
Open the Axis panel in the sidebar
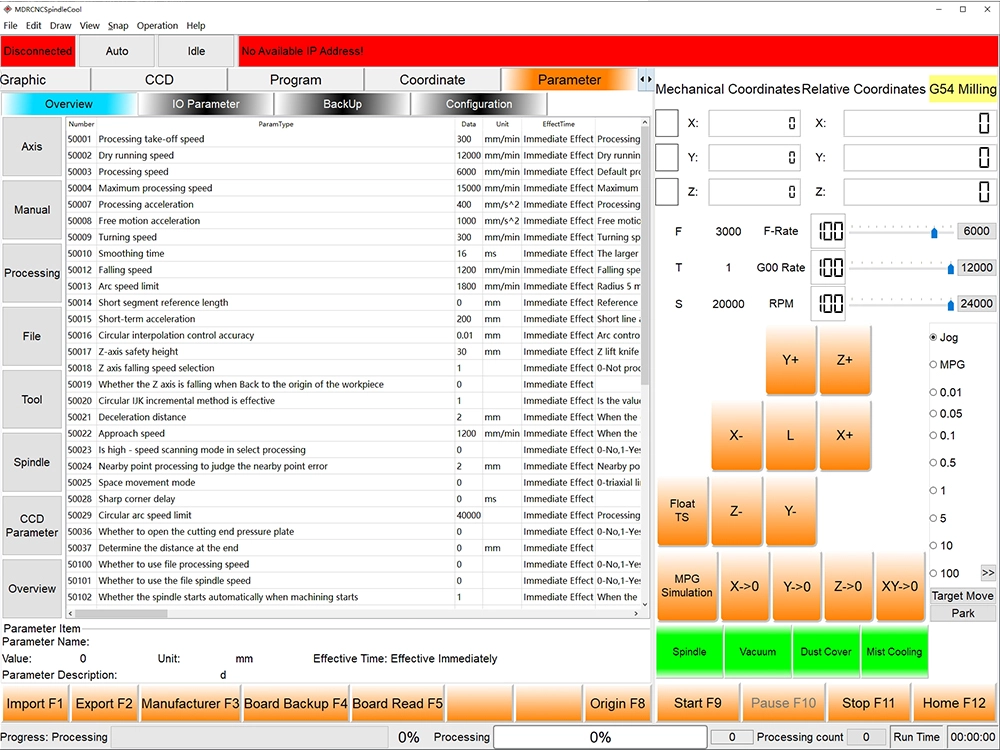31,147
